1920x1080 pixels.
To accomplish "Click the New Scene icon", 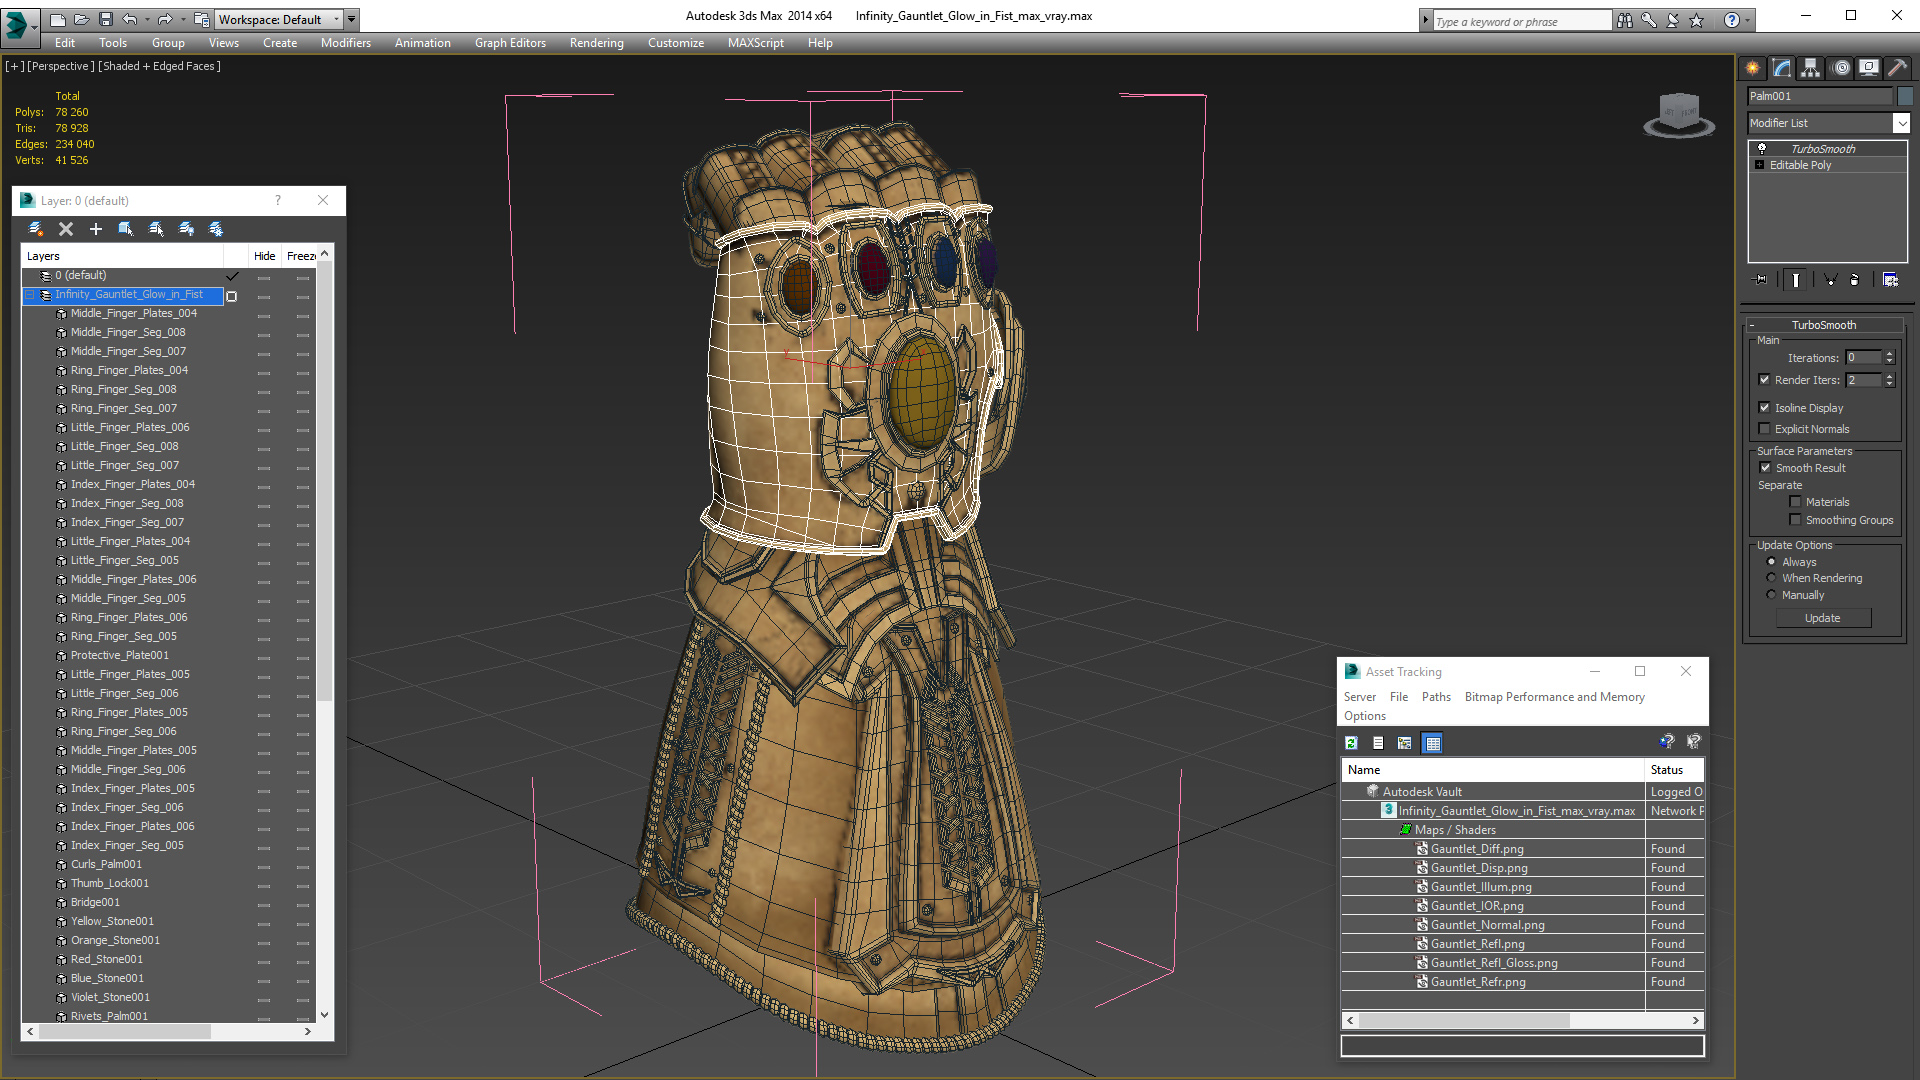I will [57, 20].
